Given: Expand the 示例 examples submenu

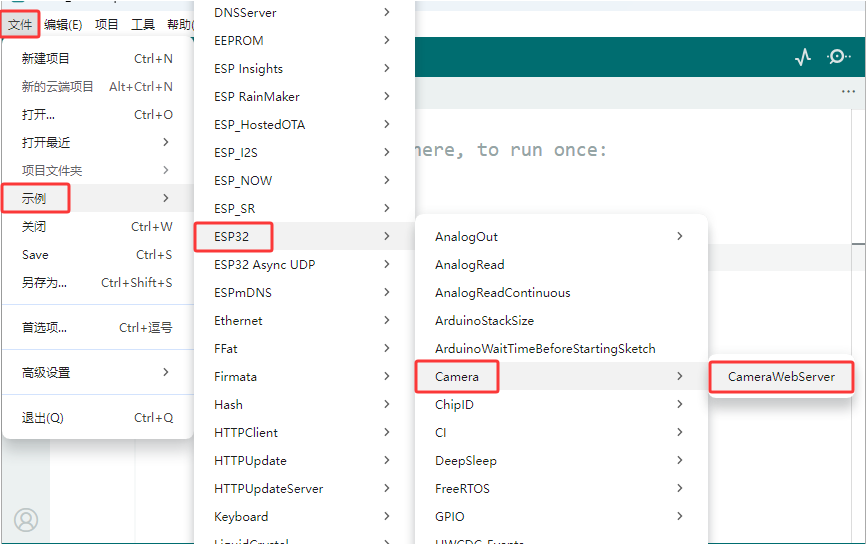Looking at the screenshot, I should pyautogui.click(x=97, y=198).
